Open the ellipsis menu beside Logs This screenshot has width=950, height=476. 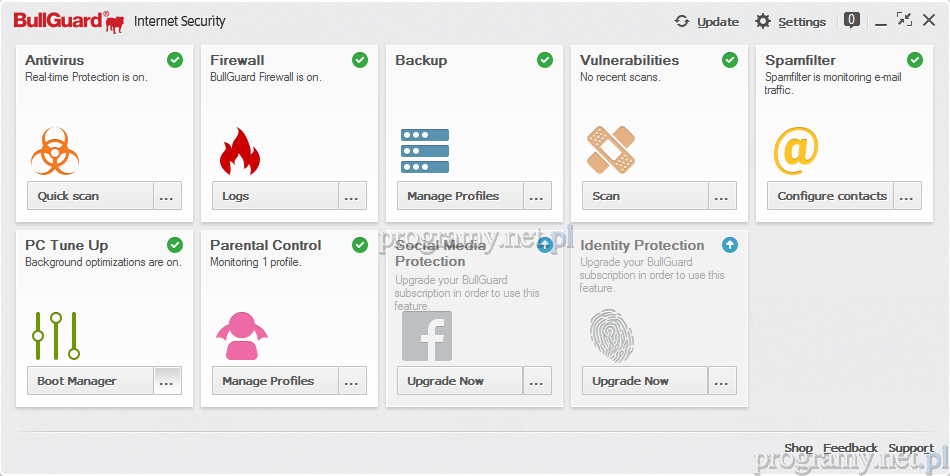pos(352,196)
